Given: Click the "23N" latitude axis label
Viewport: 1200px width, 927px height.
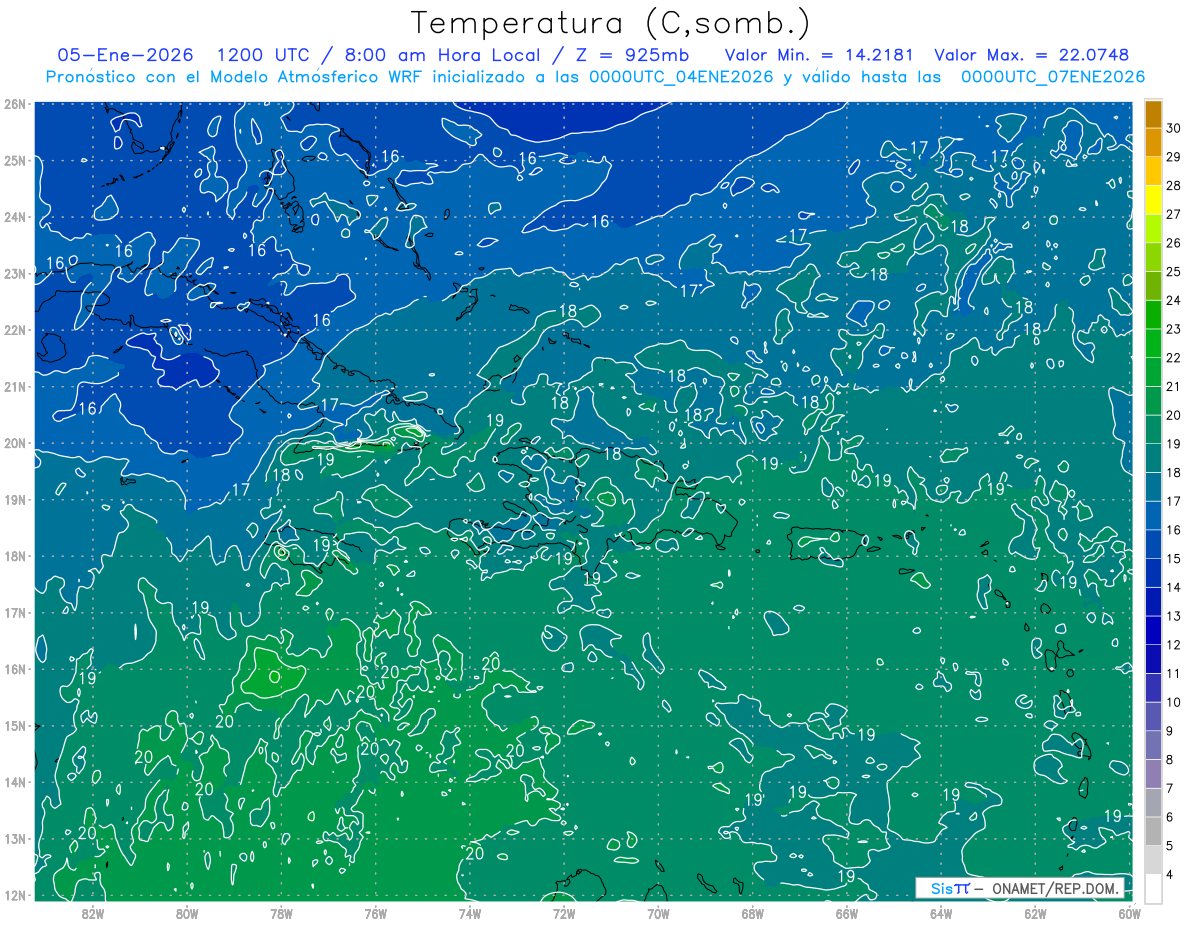Looking at the screenshot, I should point(14,273).
